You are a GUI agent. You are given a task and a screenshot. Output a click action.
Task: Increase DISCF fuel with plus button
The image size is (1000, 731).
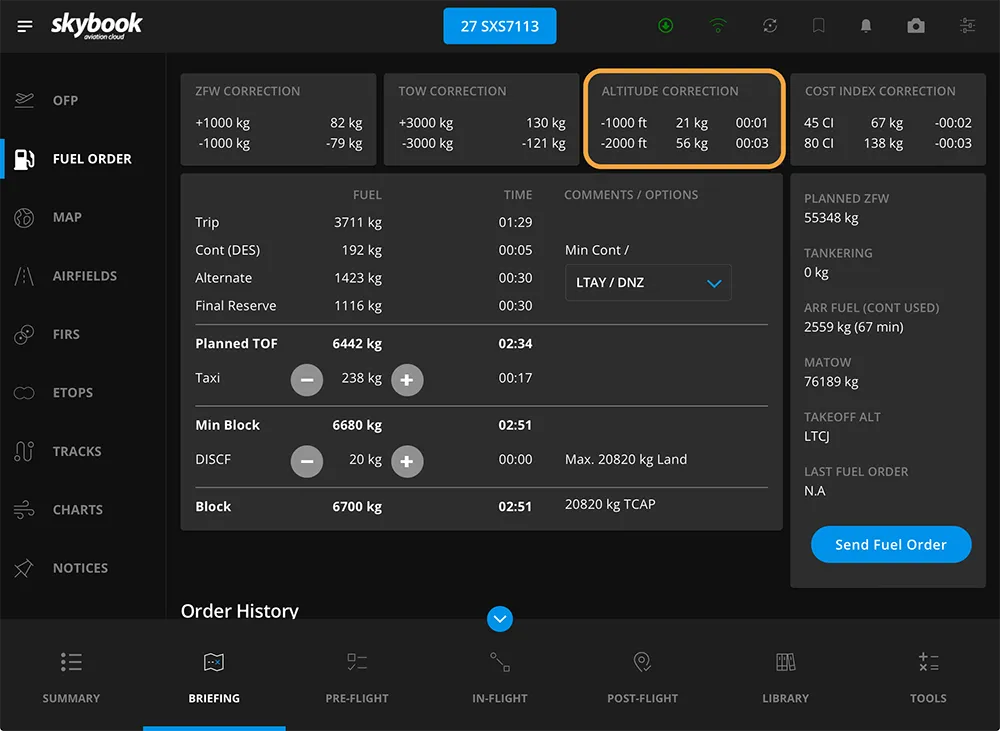[x=407, y=461]
